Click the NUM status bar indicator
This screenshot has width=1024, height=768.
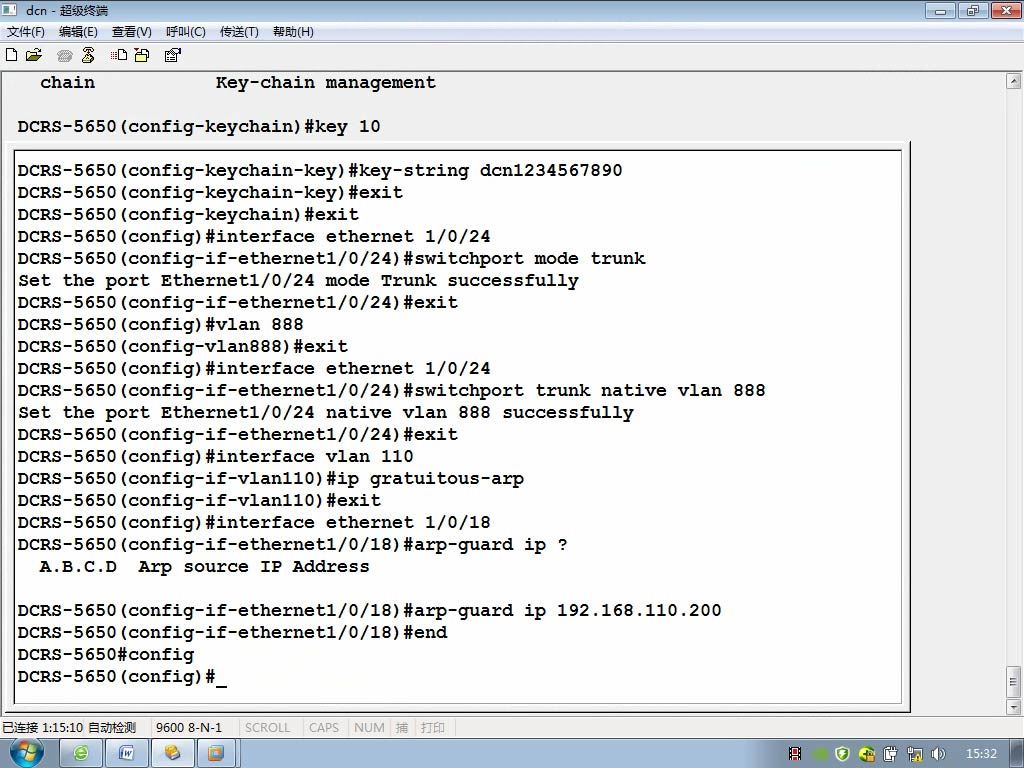[x=369, y=728]
